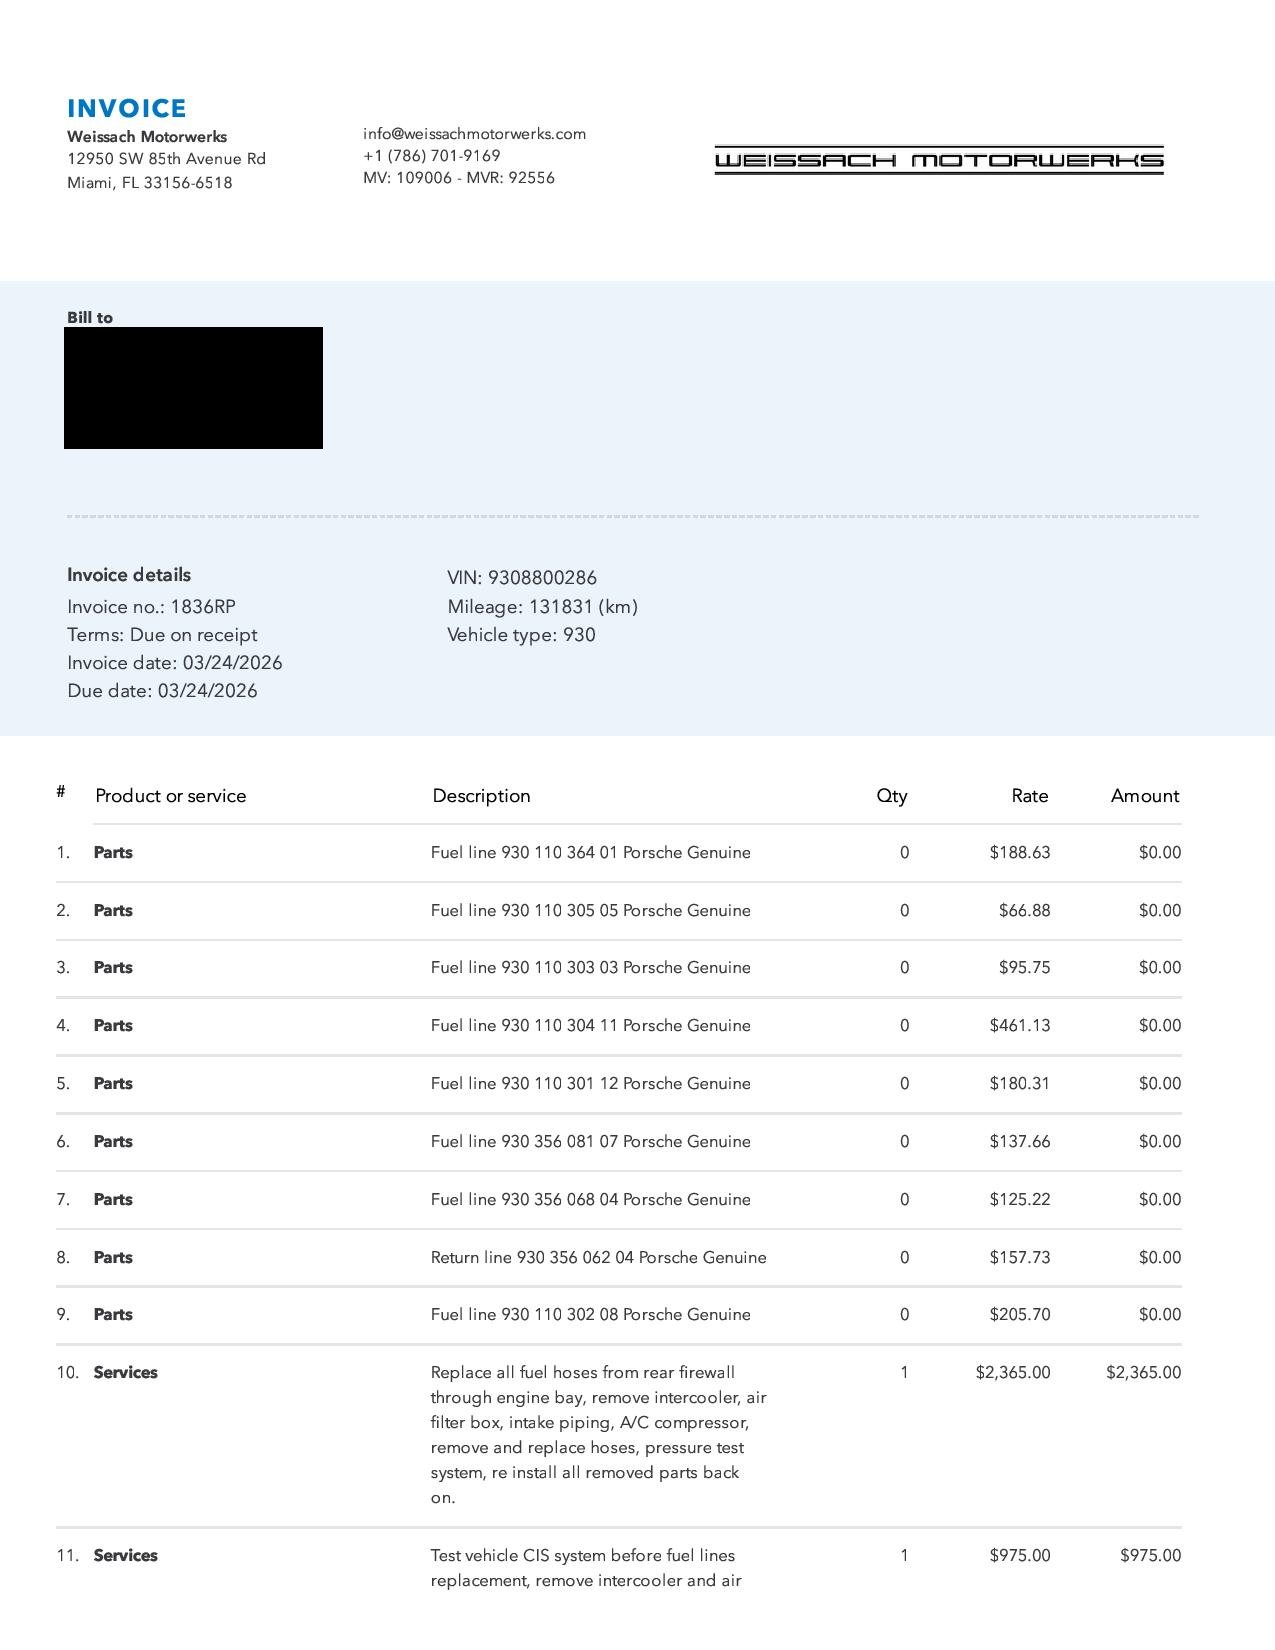The image size is (1275, 1650).
Task: Click the Mileage 131831 (km) line
Action: tap(542, 607)
